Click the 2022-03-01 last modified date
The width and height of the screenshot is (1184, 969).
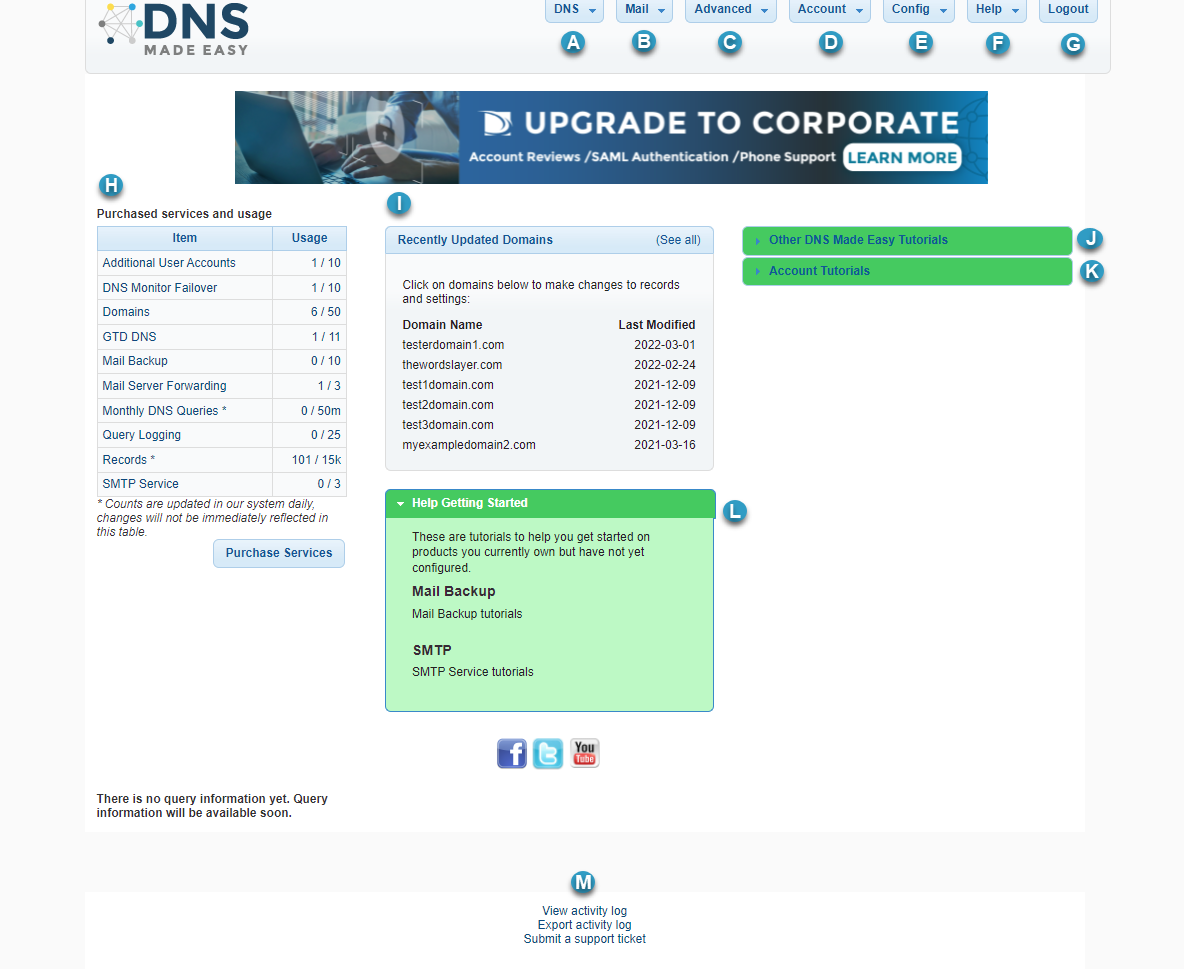664,345
